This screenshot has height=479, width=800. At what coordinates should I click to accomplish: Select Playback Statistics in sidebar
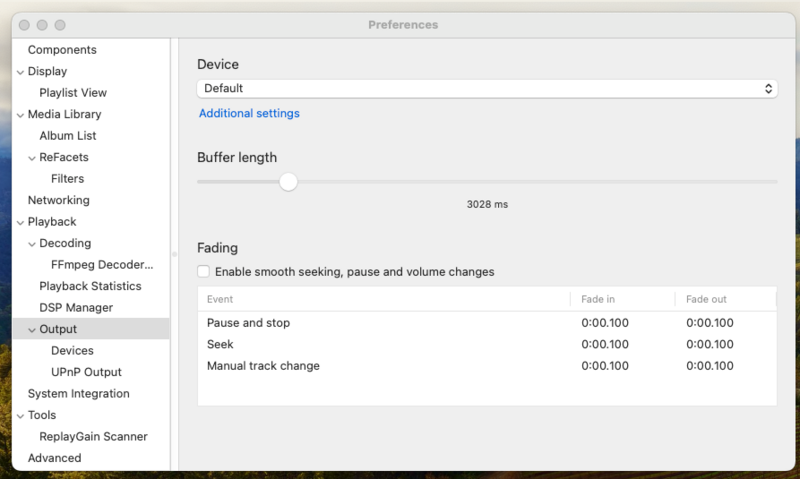point(90,287)
